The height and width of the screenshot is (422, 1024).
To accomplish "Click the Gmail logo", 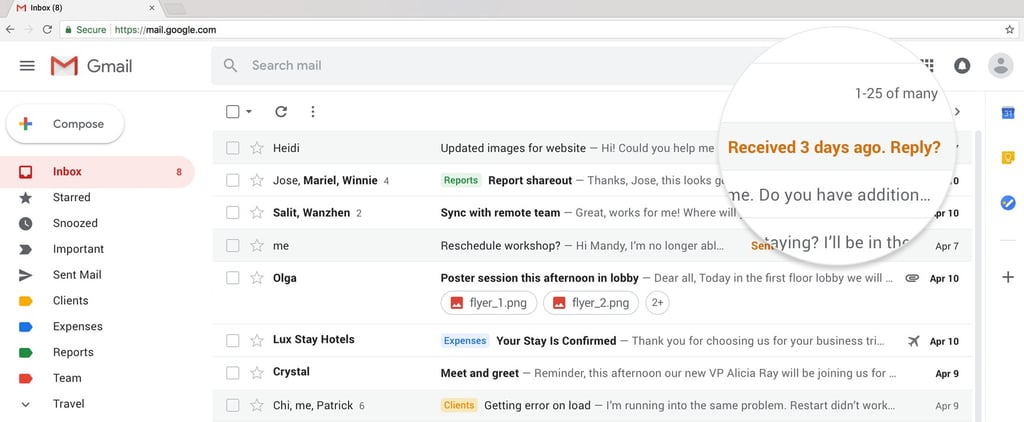I will (91, 66).
